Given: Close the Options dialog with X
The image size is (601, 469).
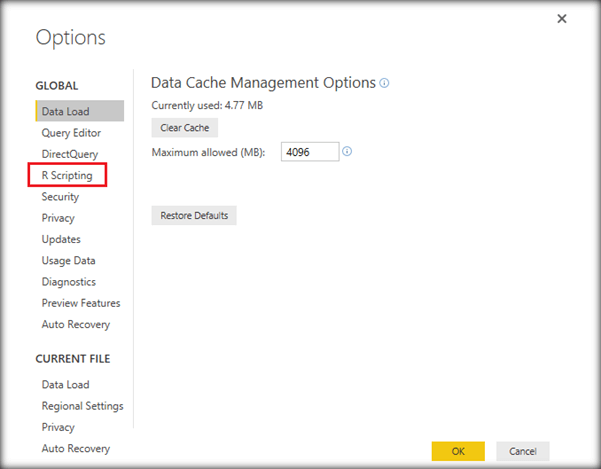Looking at the screenshot, I should 561,19.
